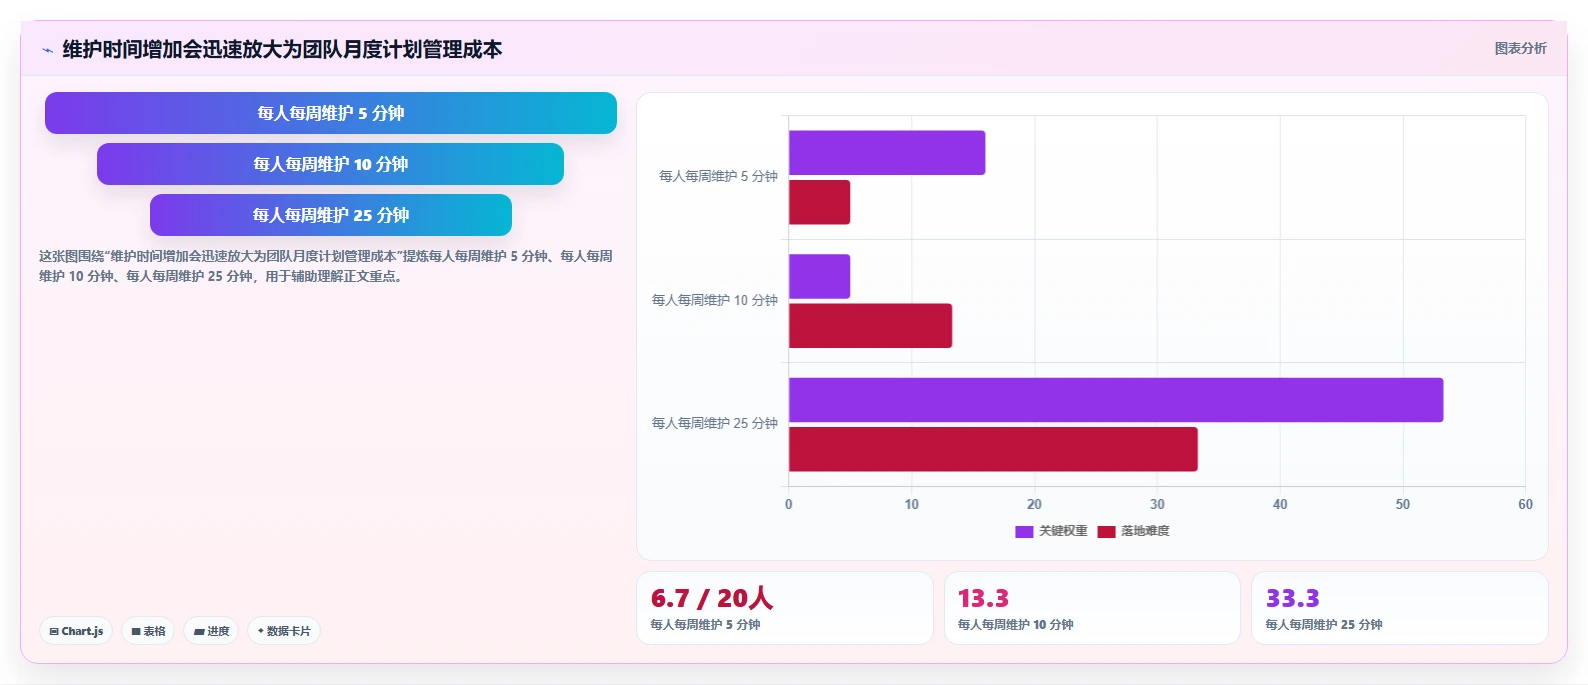Click the purple 关键权重 legend color box

click(x=1024, y=532)
